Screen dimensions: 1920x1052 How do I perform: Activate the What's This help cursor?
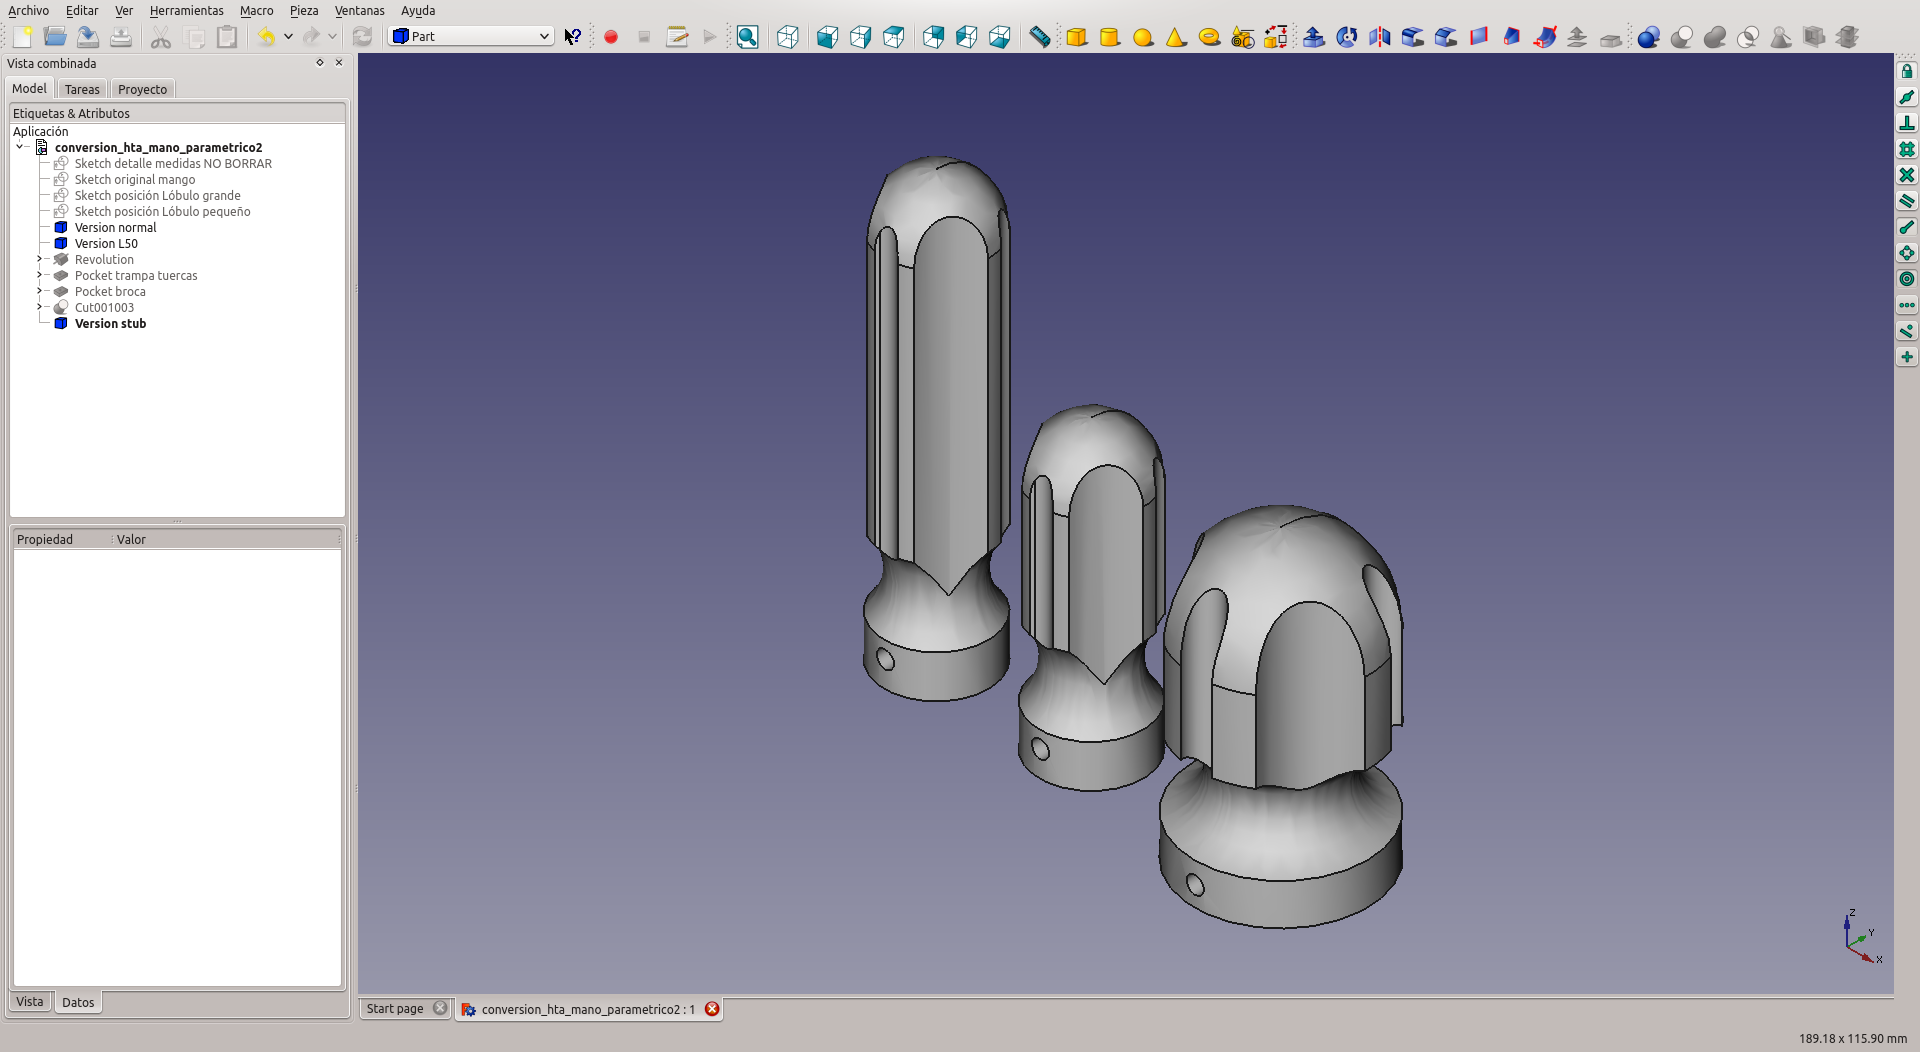[573, 37]
